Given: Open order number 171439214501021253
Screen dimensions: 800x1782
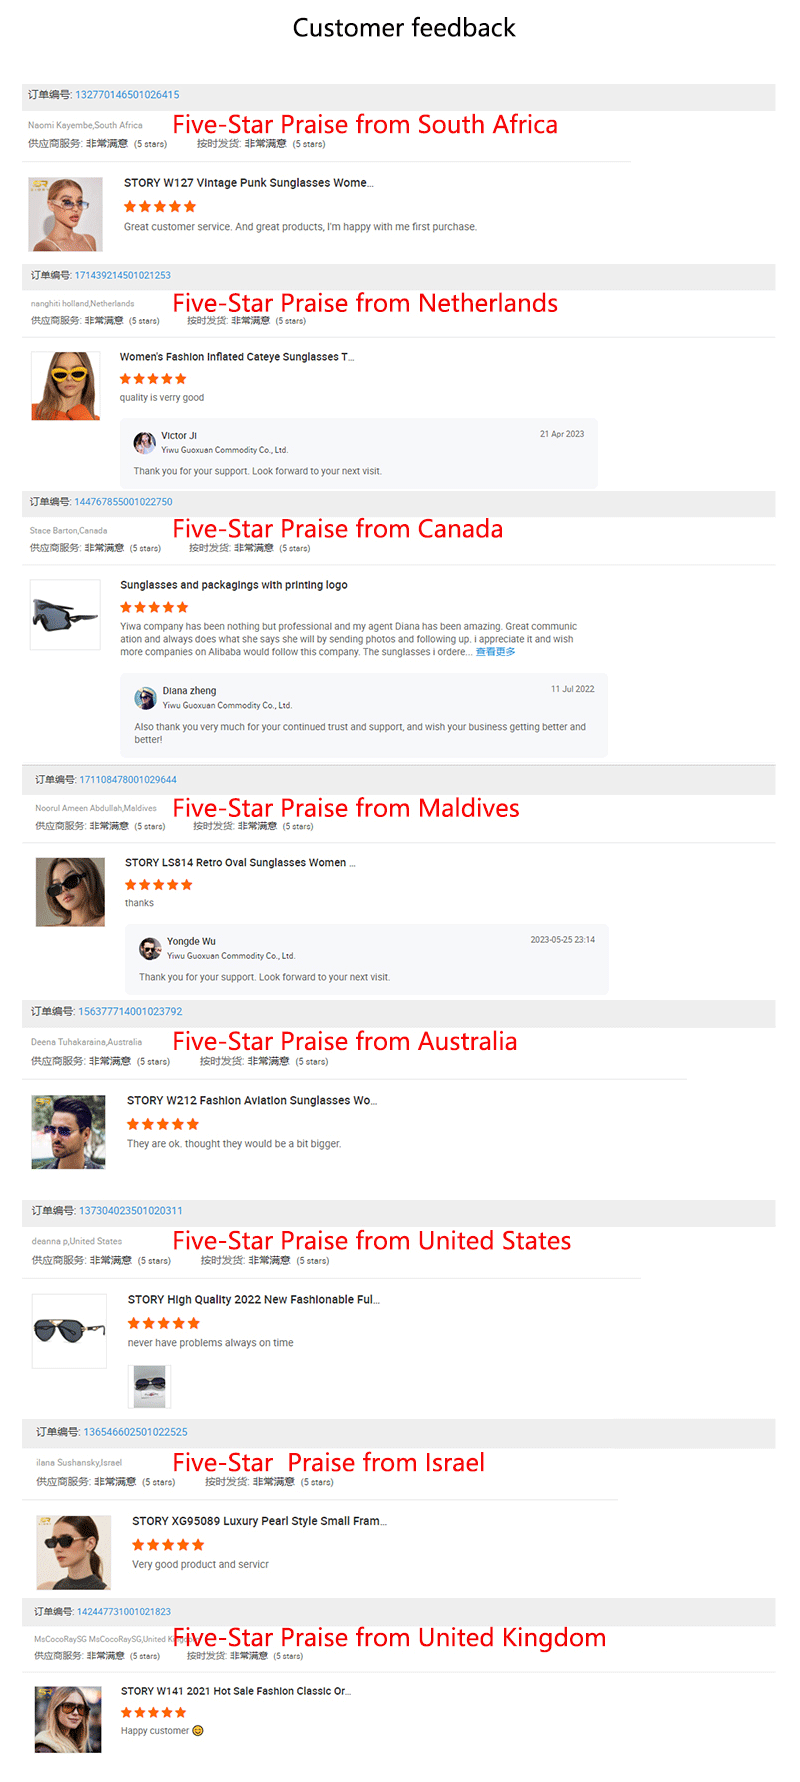Looking at the screenshot, I should (x=122, y=275).
